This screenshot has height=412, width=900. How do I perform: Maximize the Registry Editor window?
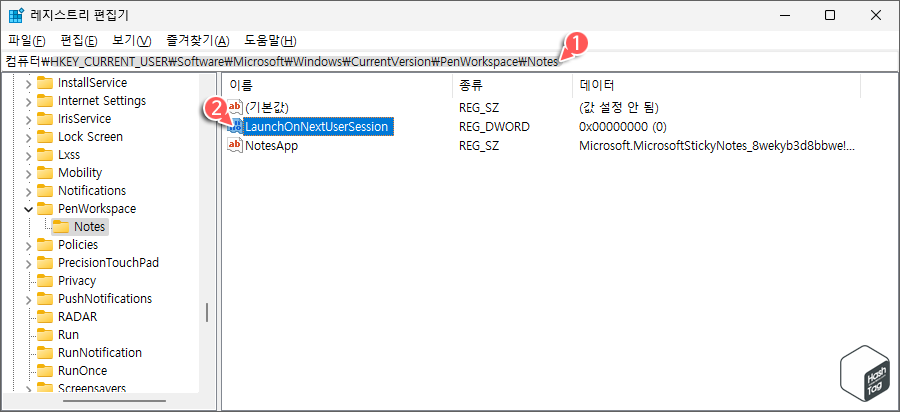click(x=830, y=15)
